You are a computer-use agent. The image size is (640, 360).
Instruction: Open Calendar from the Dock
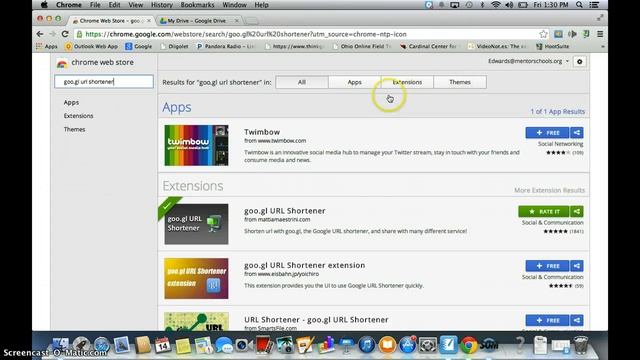[x=162, y=345]
